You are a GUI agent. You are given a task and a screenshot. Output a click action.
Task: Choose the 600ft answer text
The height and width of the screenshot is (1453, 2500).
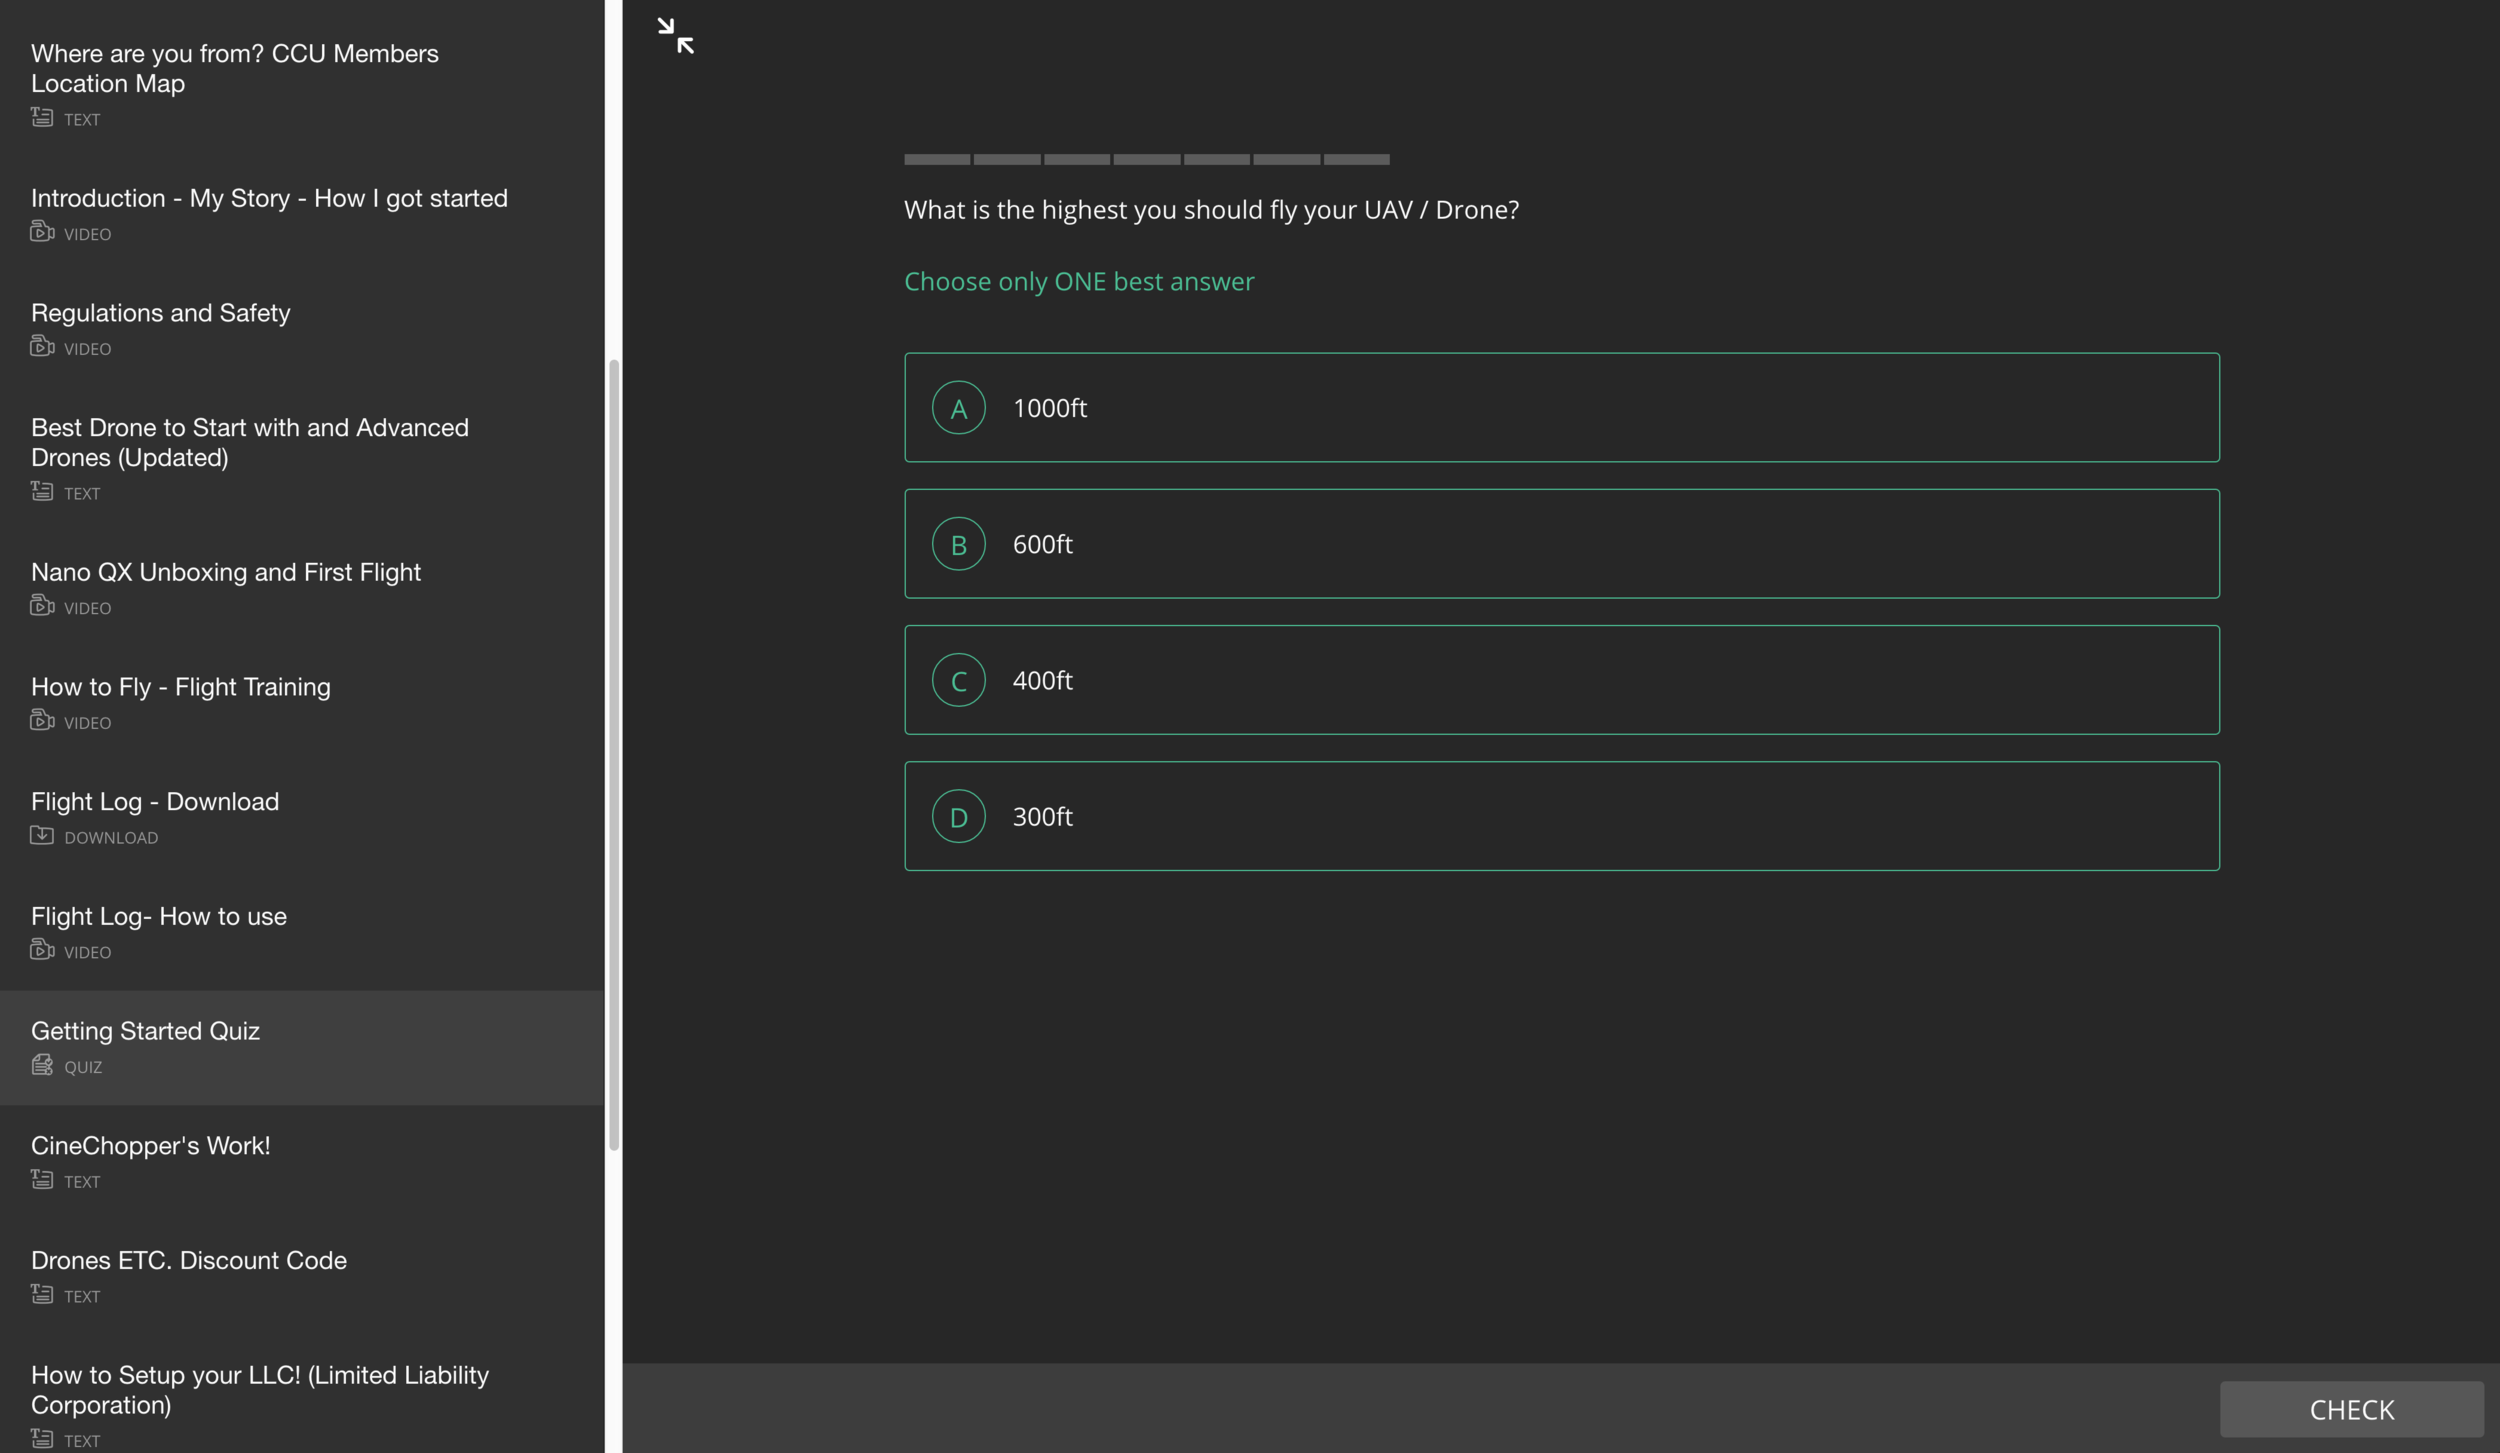pyautogui.click(x=1042, y=544)
